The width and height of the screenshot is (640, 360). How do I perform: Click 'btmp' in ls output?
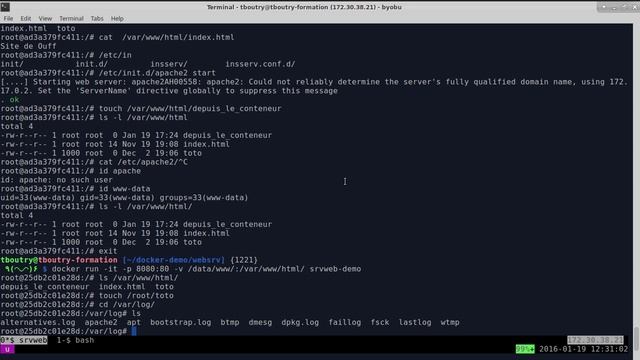click(x=230, y=322)
